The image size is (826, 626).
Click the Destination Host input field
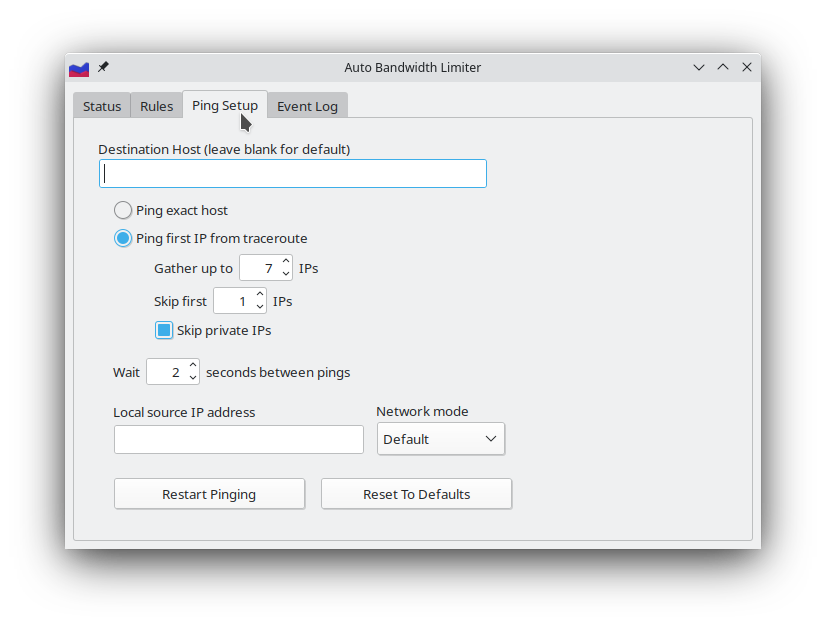coord(292,172)
